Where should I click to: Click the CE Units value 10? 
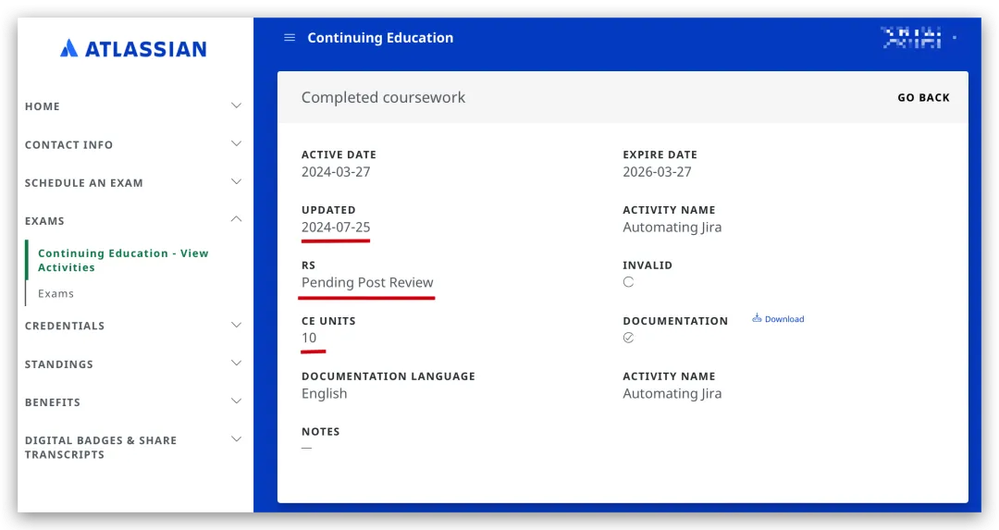tap(309, 338)
